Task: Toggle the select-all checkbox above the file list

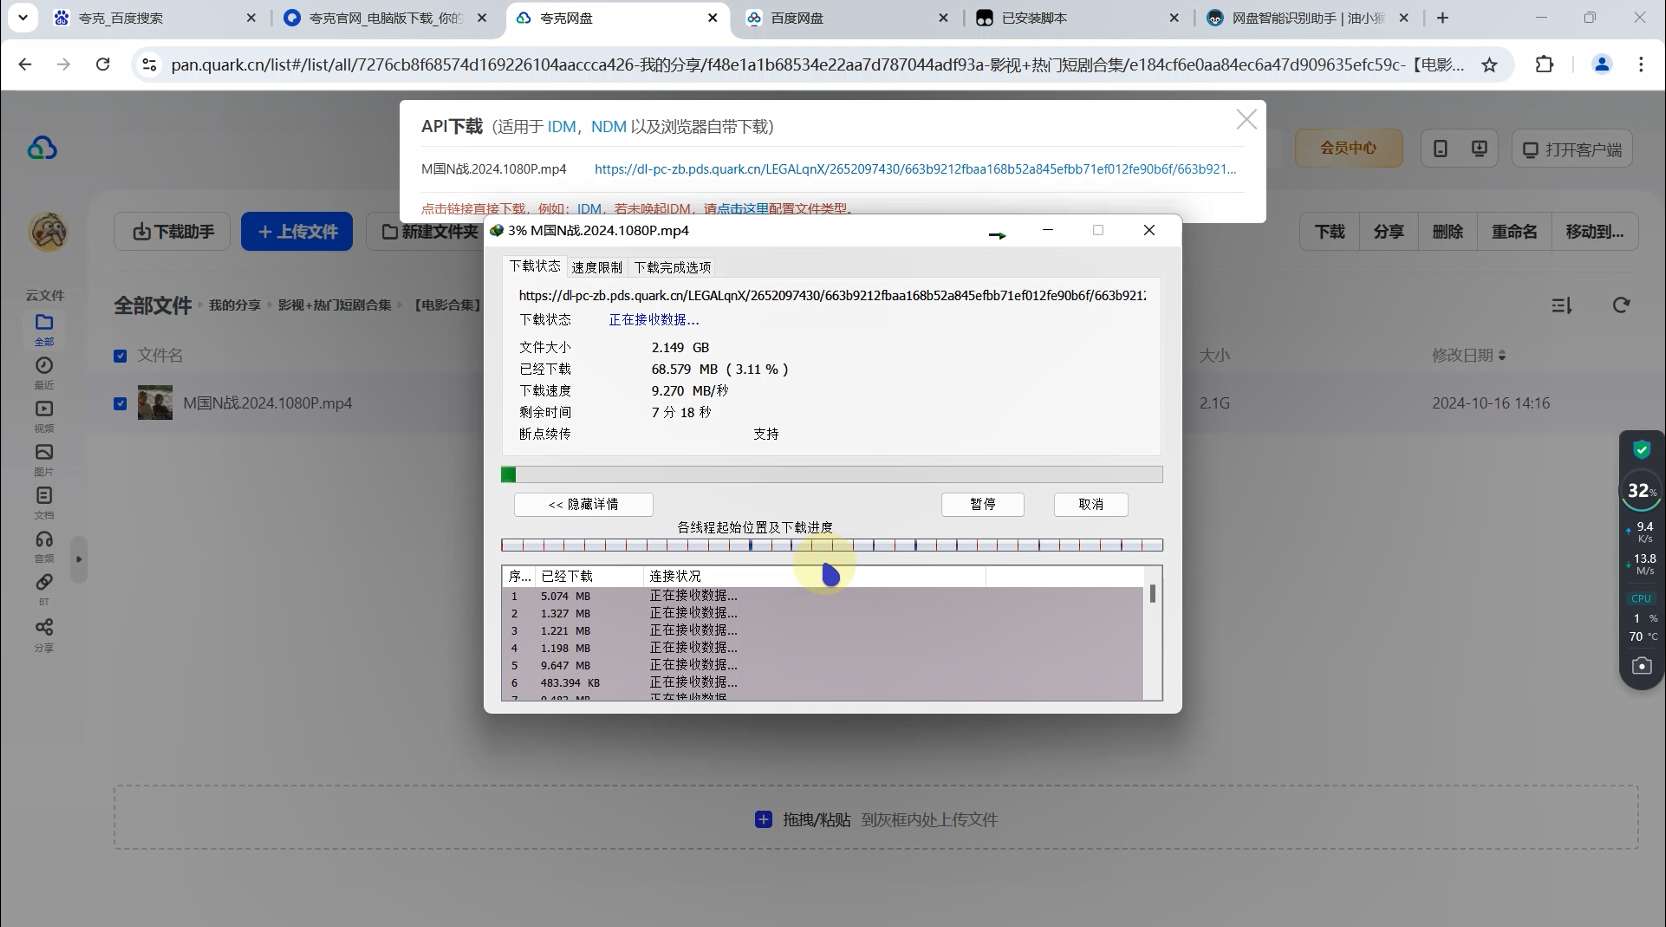Action: 120,355
